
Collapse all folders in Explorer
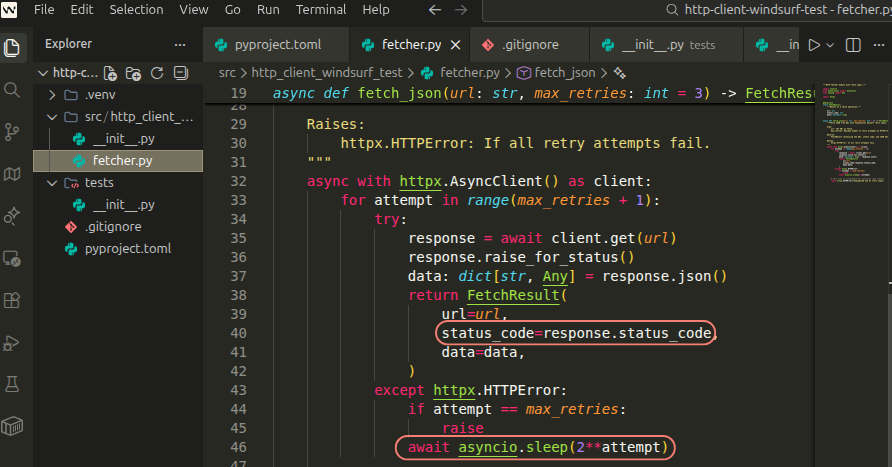[181, 73]
